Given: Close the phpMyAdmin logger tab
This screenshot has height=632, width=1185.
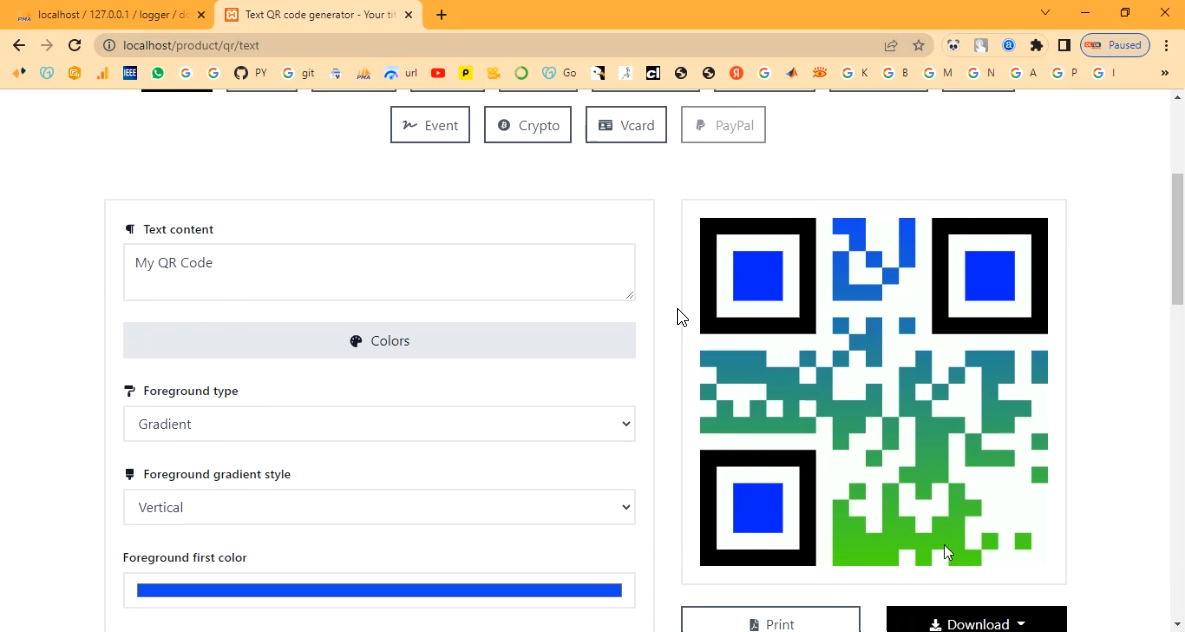Looking at the screenshot, I should pos(201,14).
